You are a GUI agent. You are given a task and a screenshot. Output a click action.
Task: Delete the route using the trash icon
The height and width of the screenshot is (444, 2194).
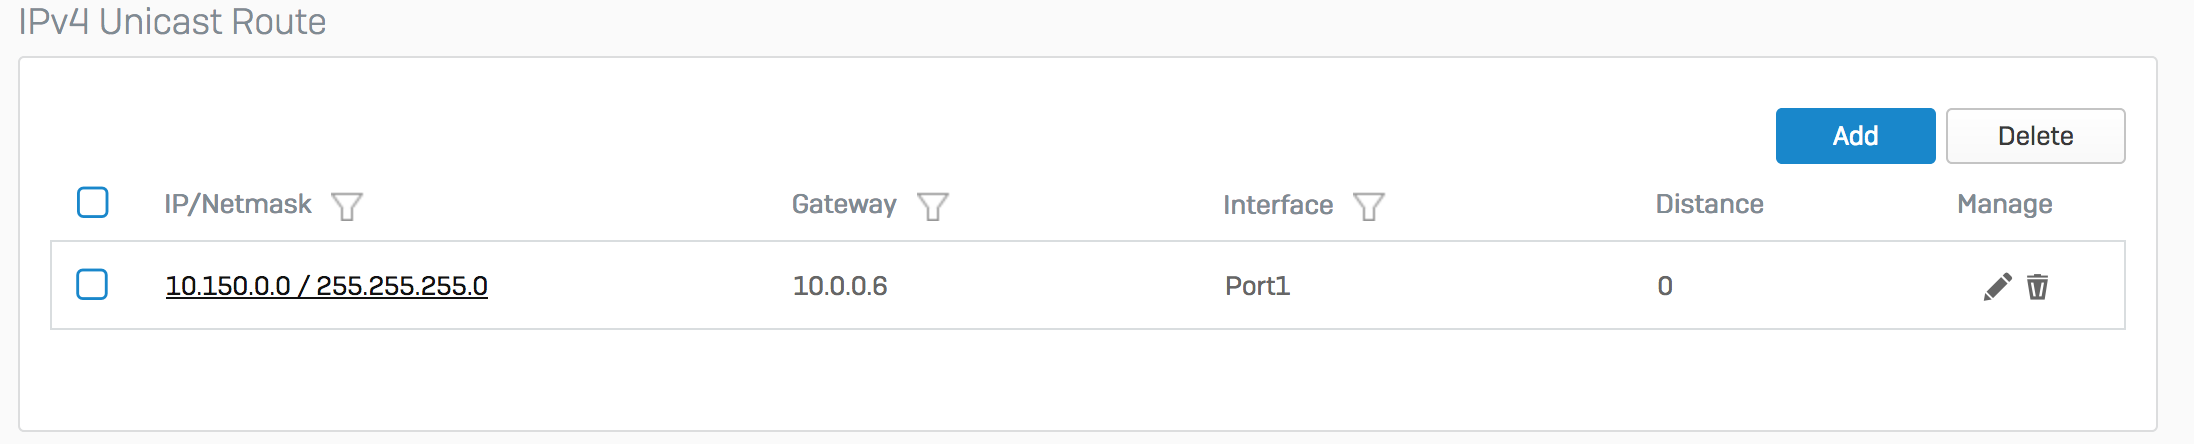2037,287
